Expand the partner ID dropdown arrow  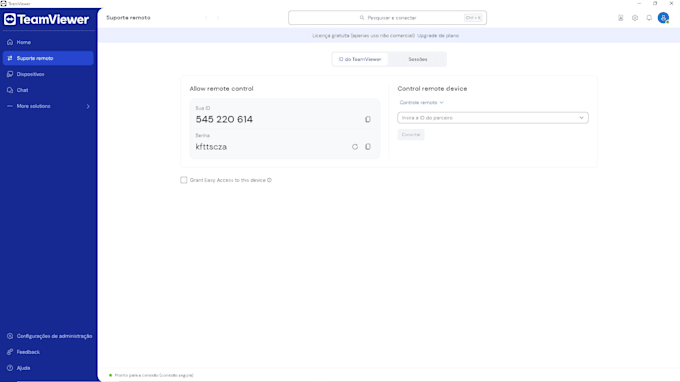[x=582, y=118]
